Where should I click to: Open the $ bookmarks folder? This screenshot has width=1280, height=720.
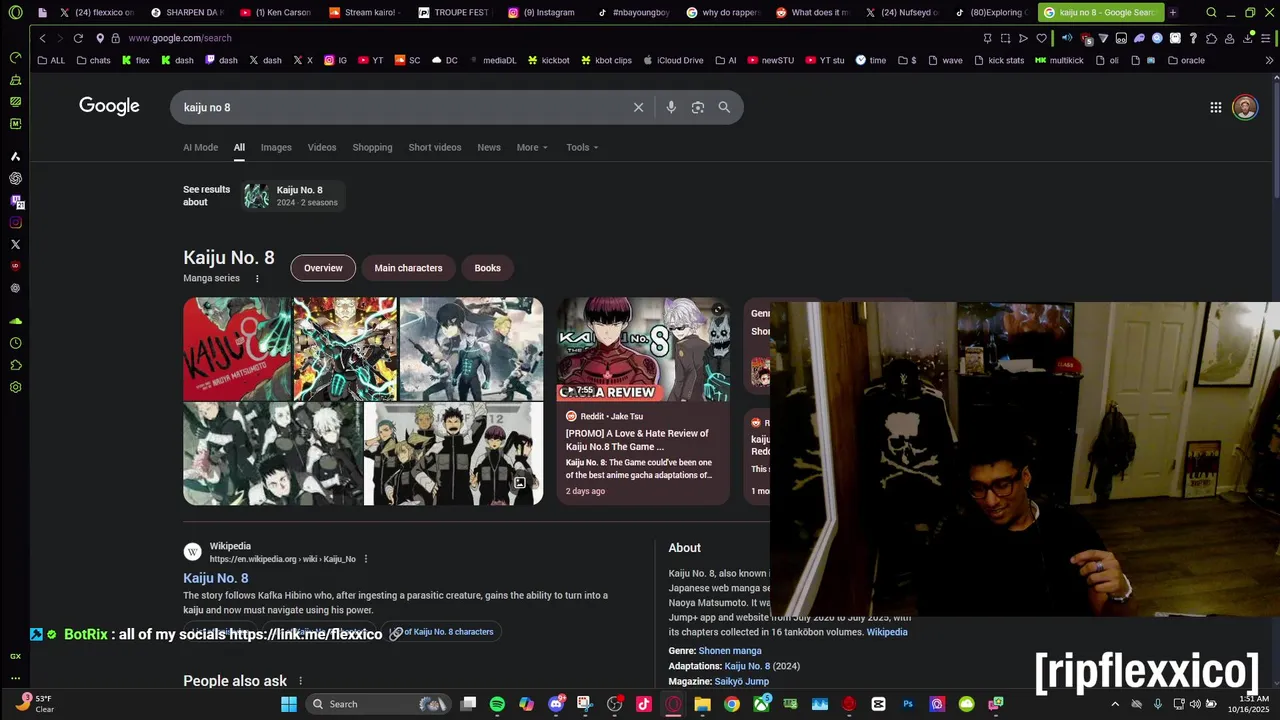(x=907, y=60)
